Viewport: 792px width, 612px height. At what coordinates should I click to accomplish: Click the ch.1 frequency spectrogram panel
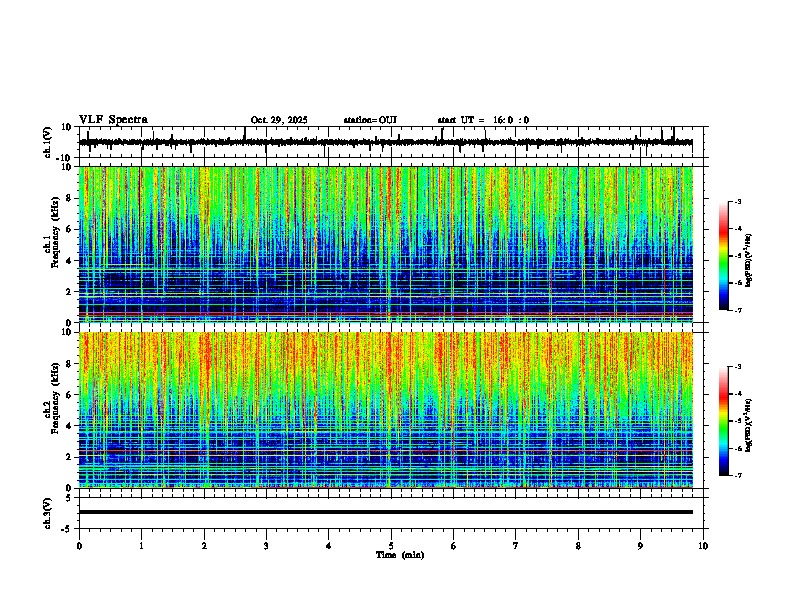(x=385, y=244)
